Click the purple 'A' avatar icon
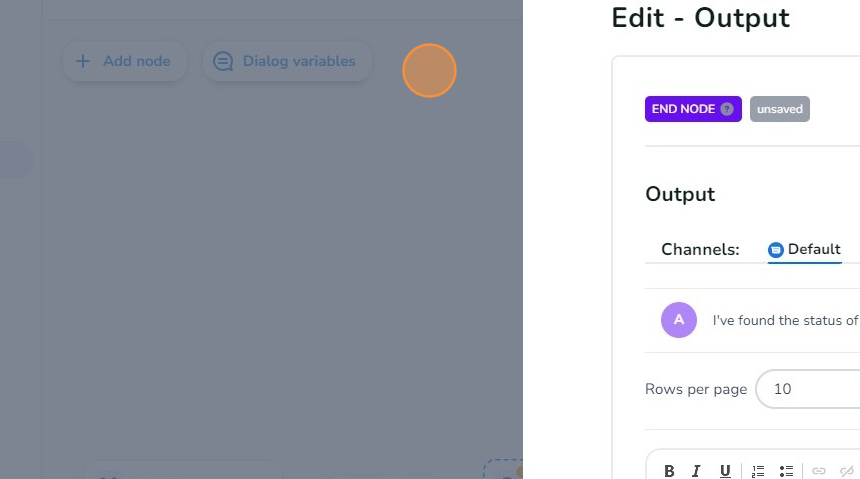This screenshot has width=860, height=479. click(x=679, y=320)
